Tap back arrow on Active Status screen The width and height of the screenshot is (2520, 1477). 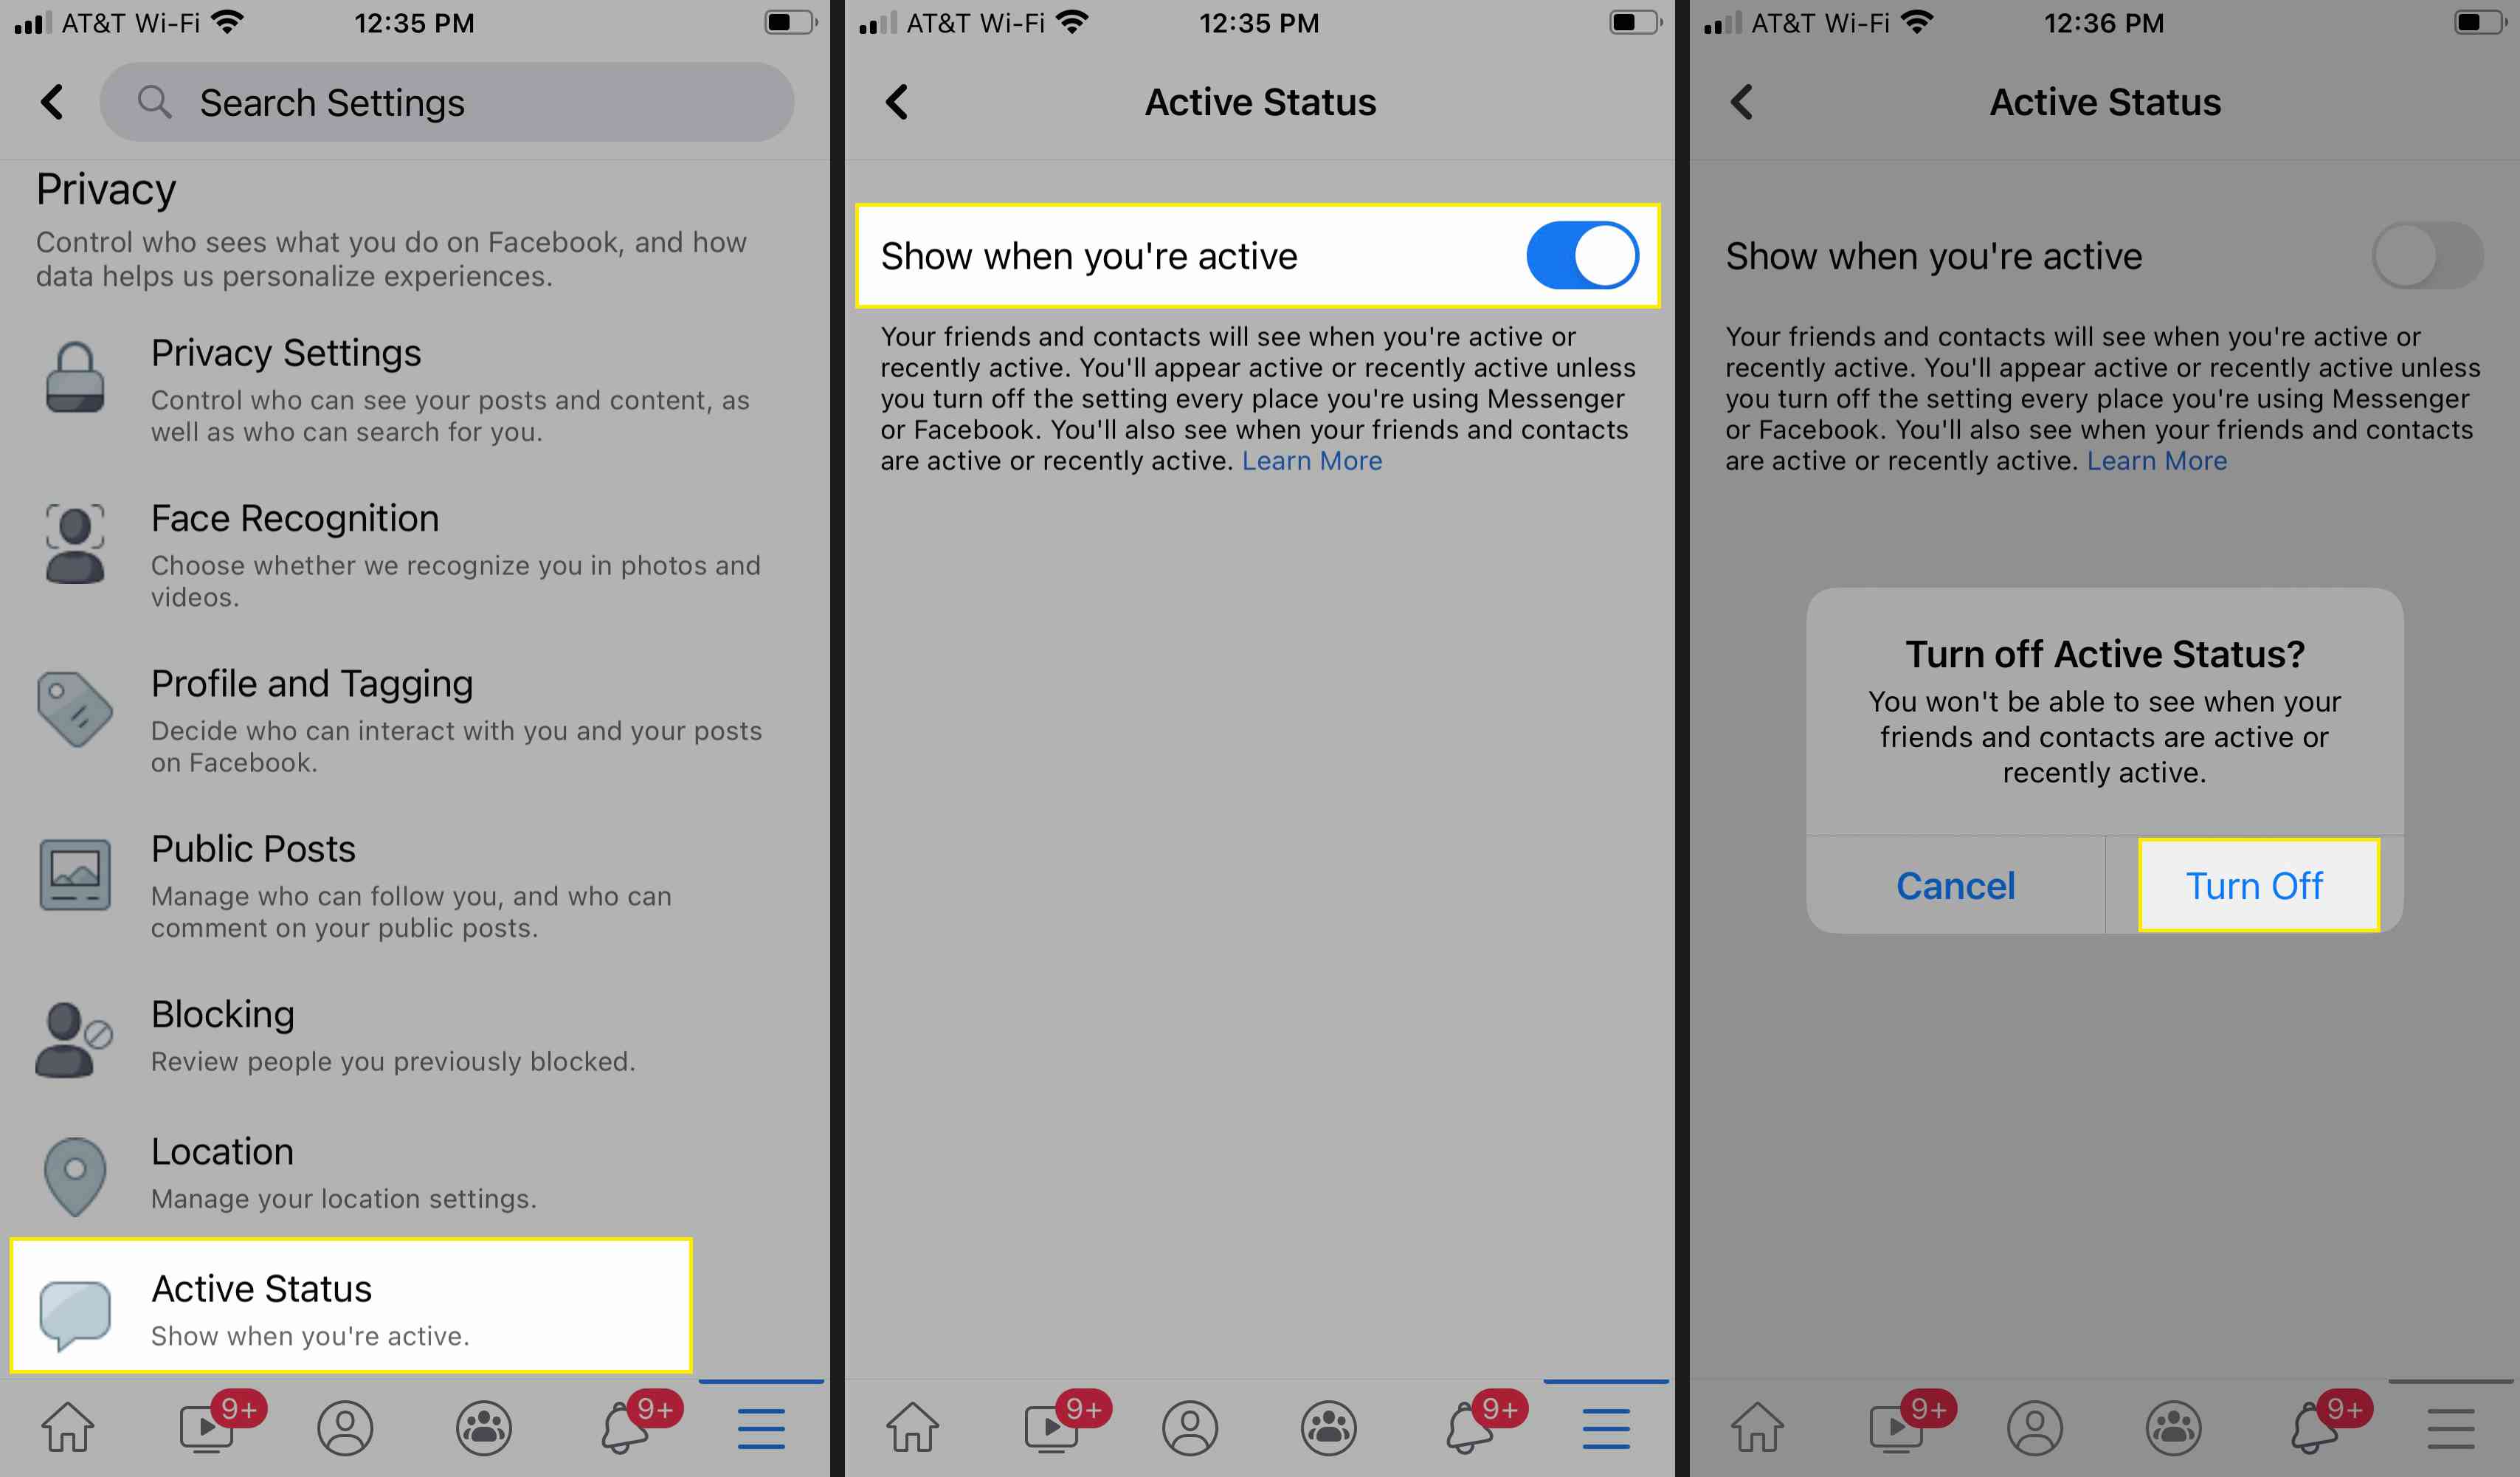point(898,100)
